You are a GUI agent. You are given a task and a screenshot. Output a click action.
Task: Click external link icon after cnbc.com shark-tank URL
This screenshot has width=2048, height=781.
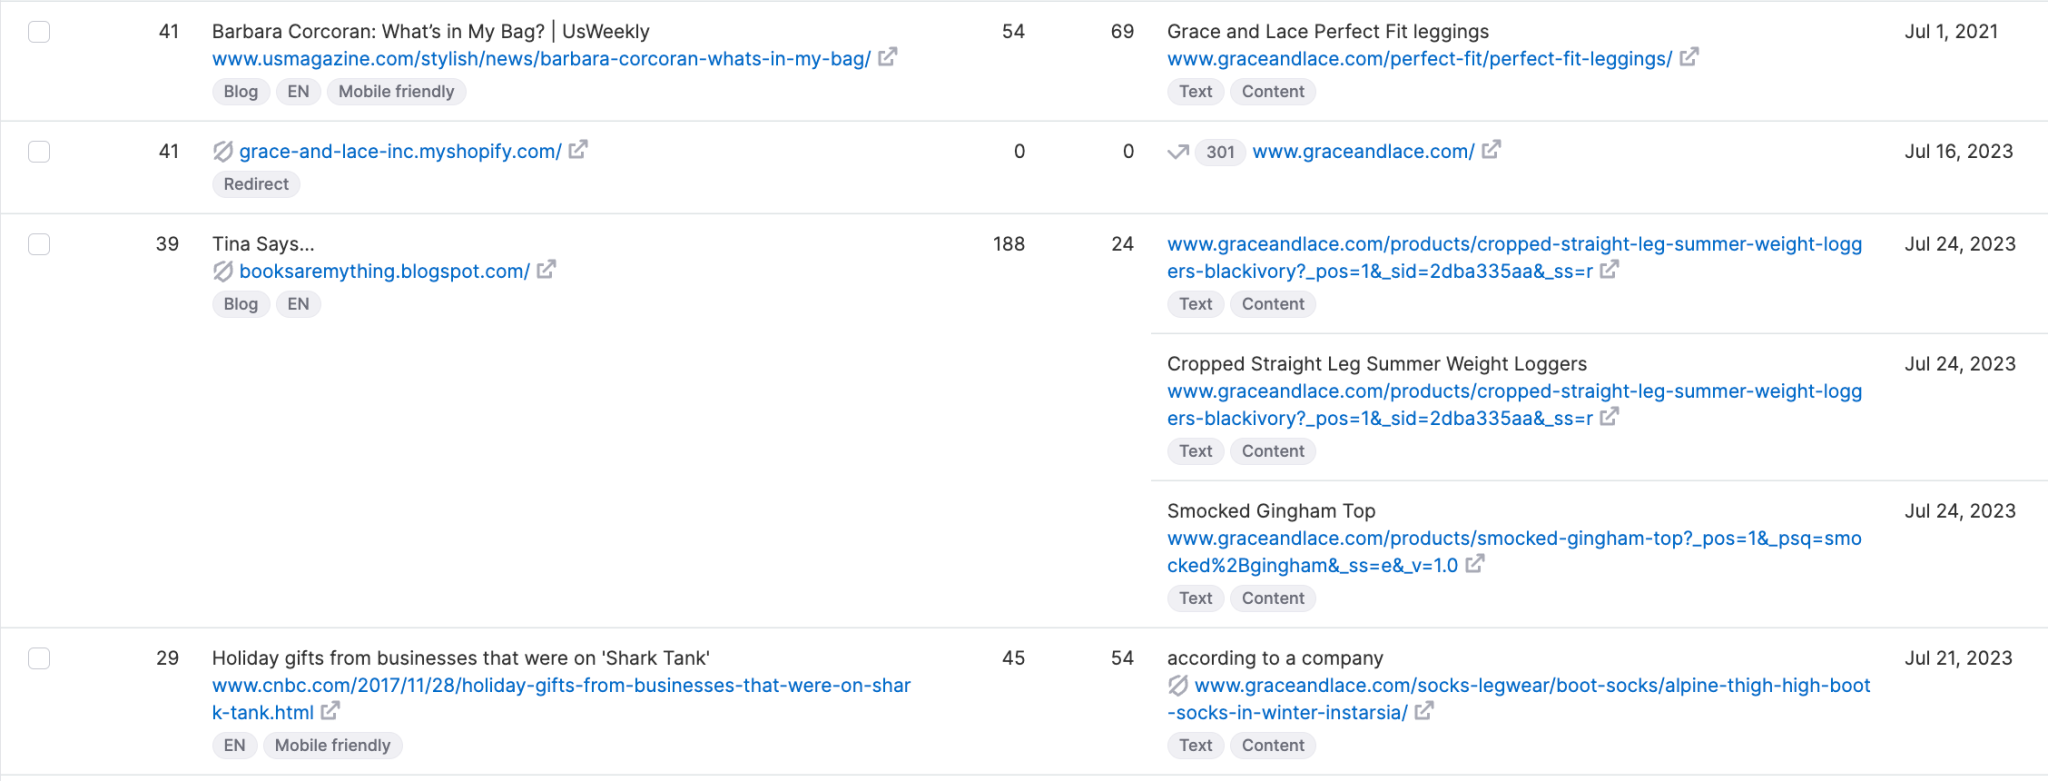[x=330, y=711]
